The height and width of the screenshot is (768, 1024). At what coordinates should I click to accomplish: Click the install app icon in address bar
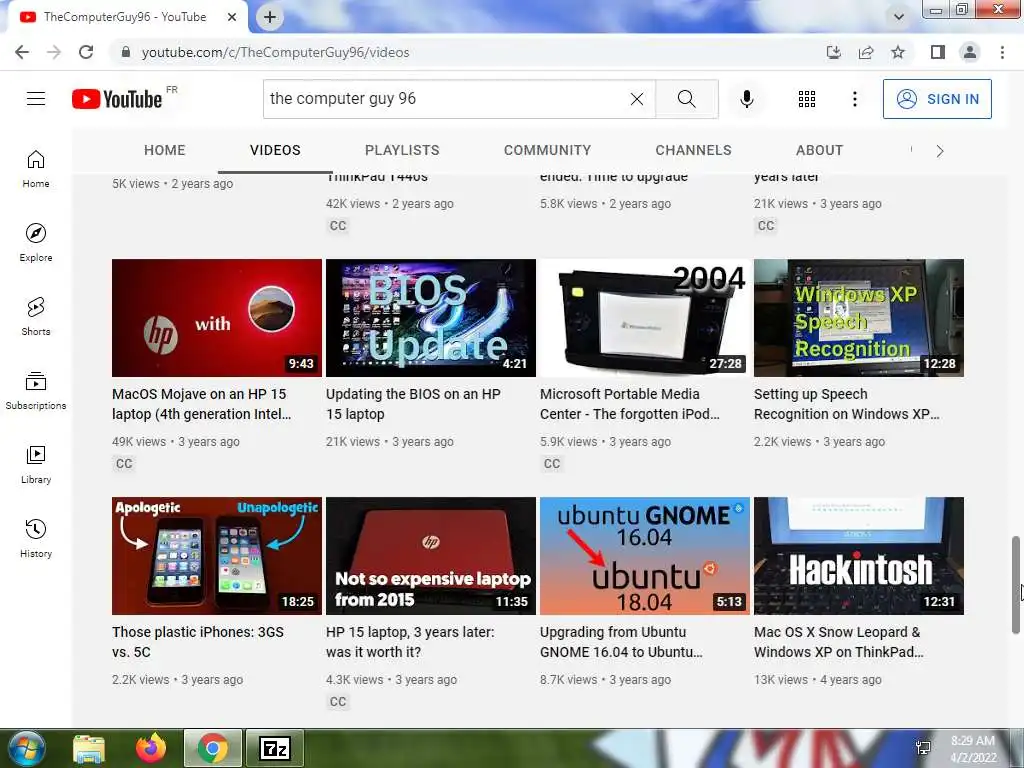coord(834,52)
